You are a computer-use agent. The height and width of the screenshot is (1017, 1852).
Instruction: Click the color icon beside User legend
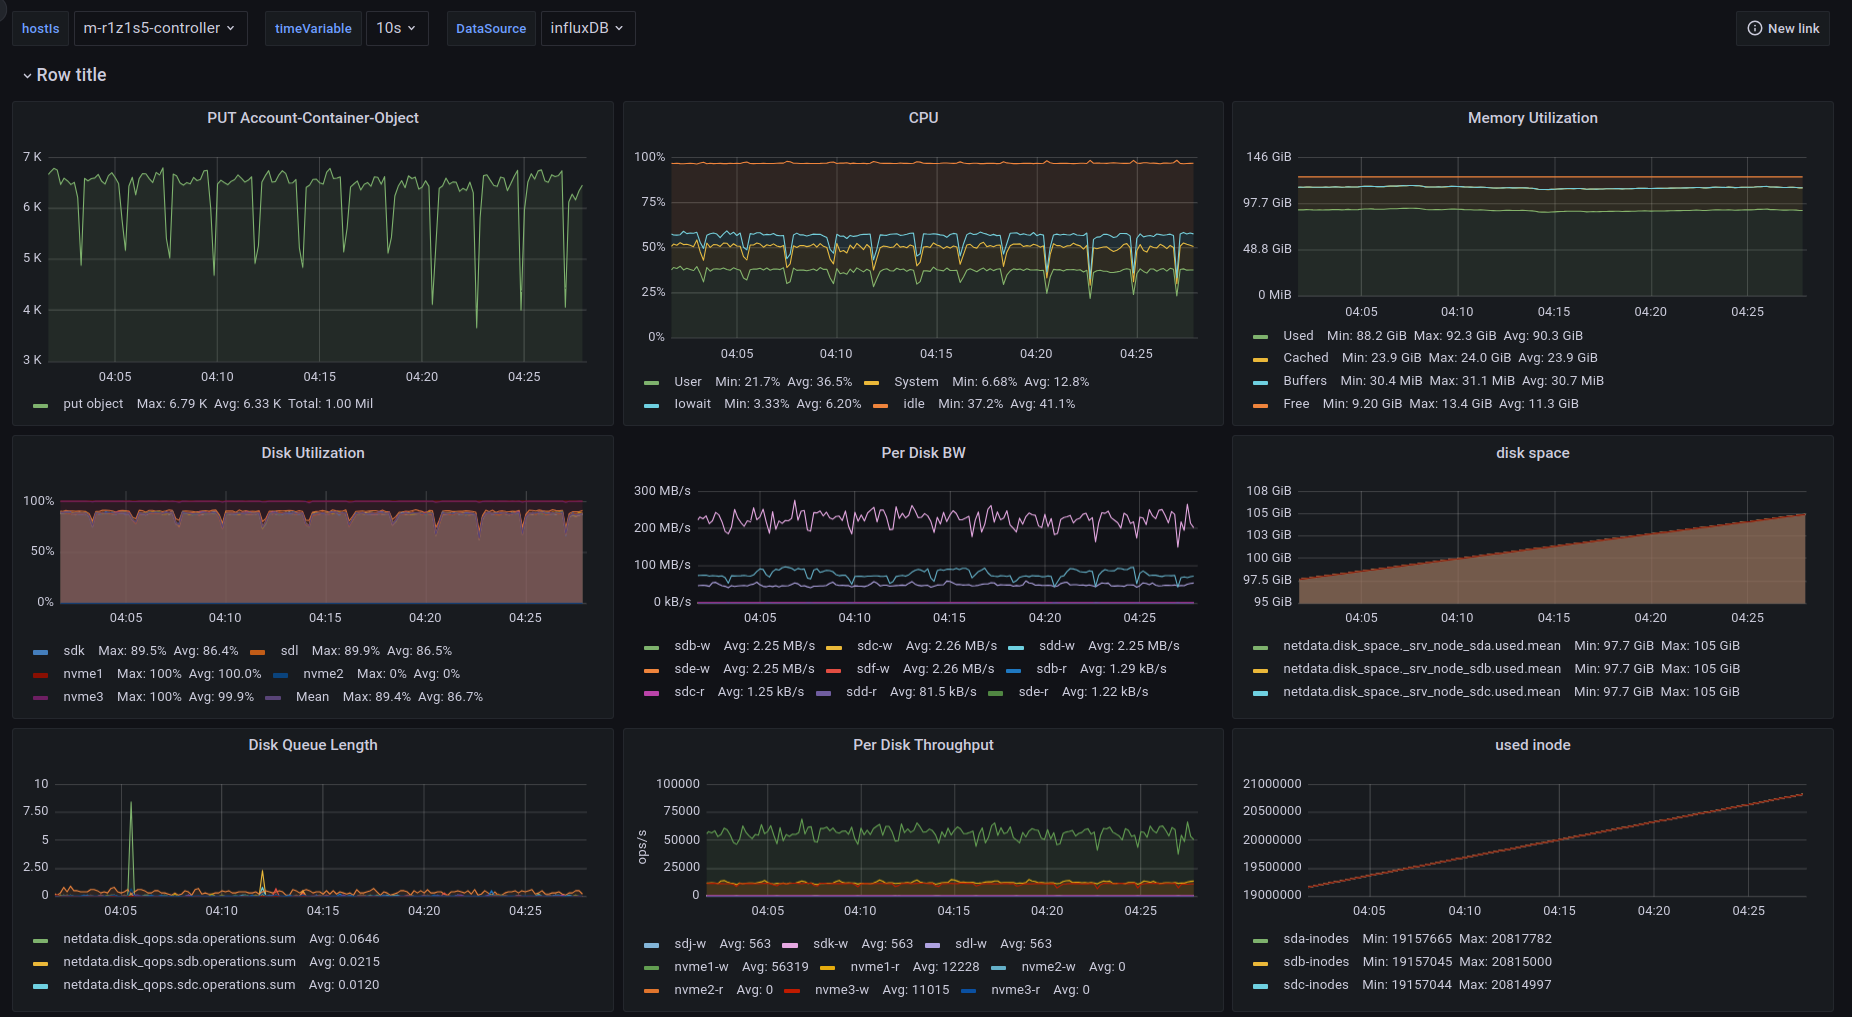(x=651, y=383)
